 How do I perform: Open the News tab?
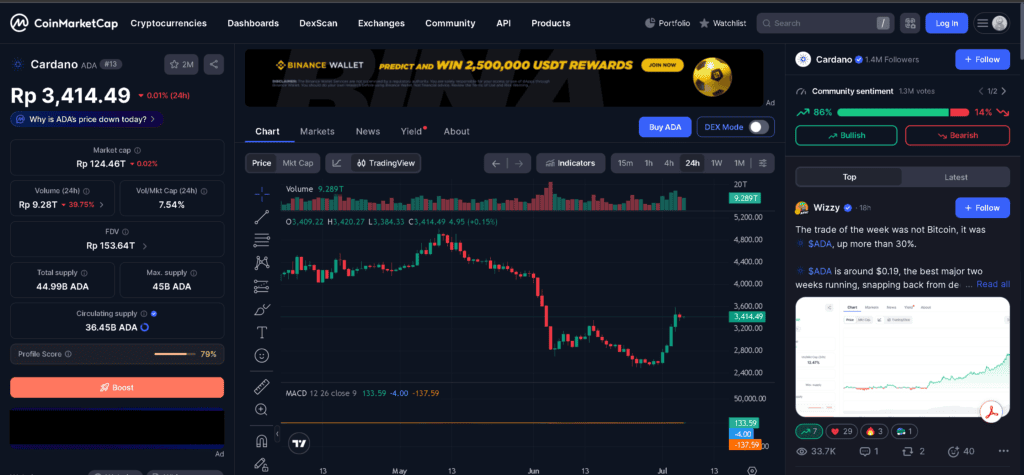click(x=368, y=131)
